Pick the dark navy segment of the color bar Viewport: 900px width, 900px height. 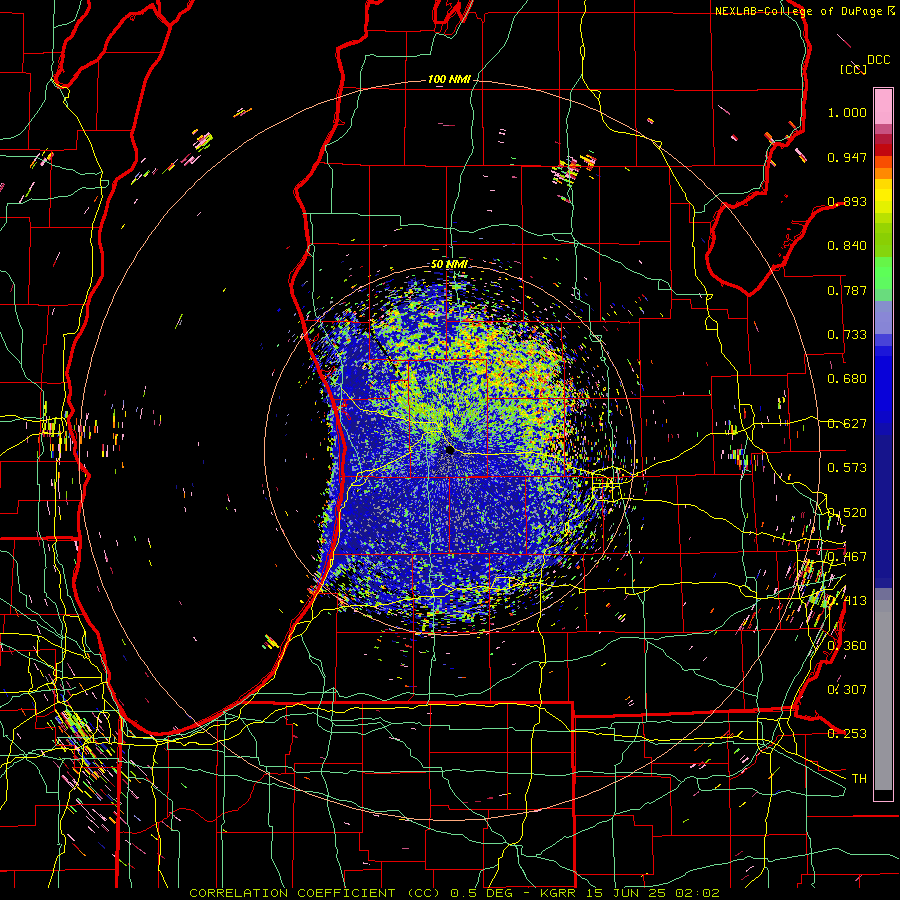[883, 511]
